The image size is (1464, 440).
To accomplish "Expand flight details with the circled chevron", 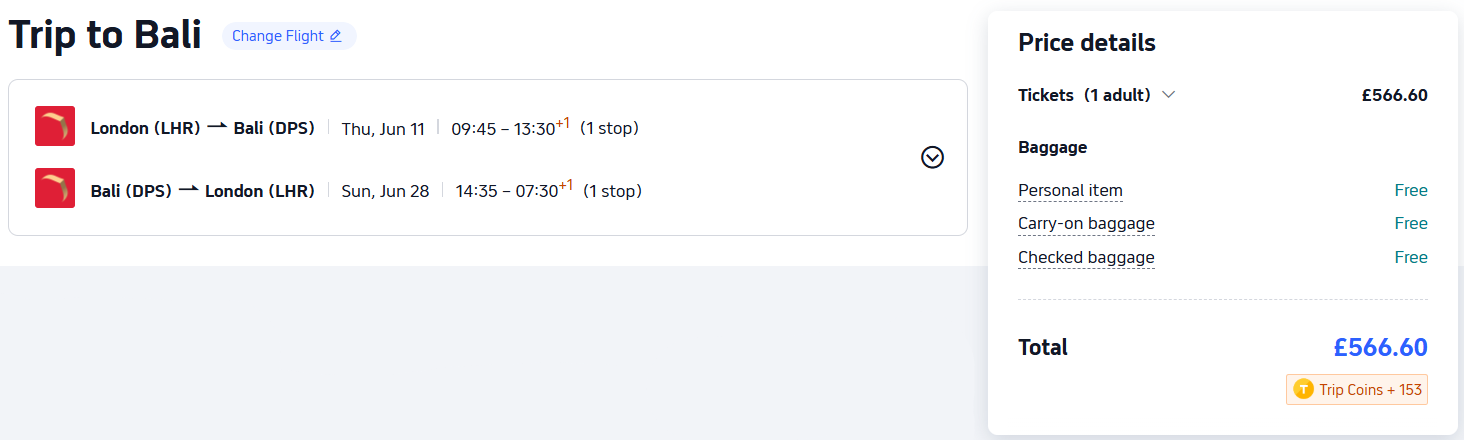I will [x=932, y=157].
